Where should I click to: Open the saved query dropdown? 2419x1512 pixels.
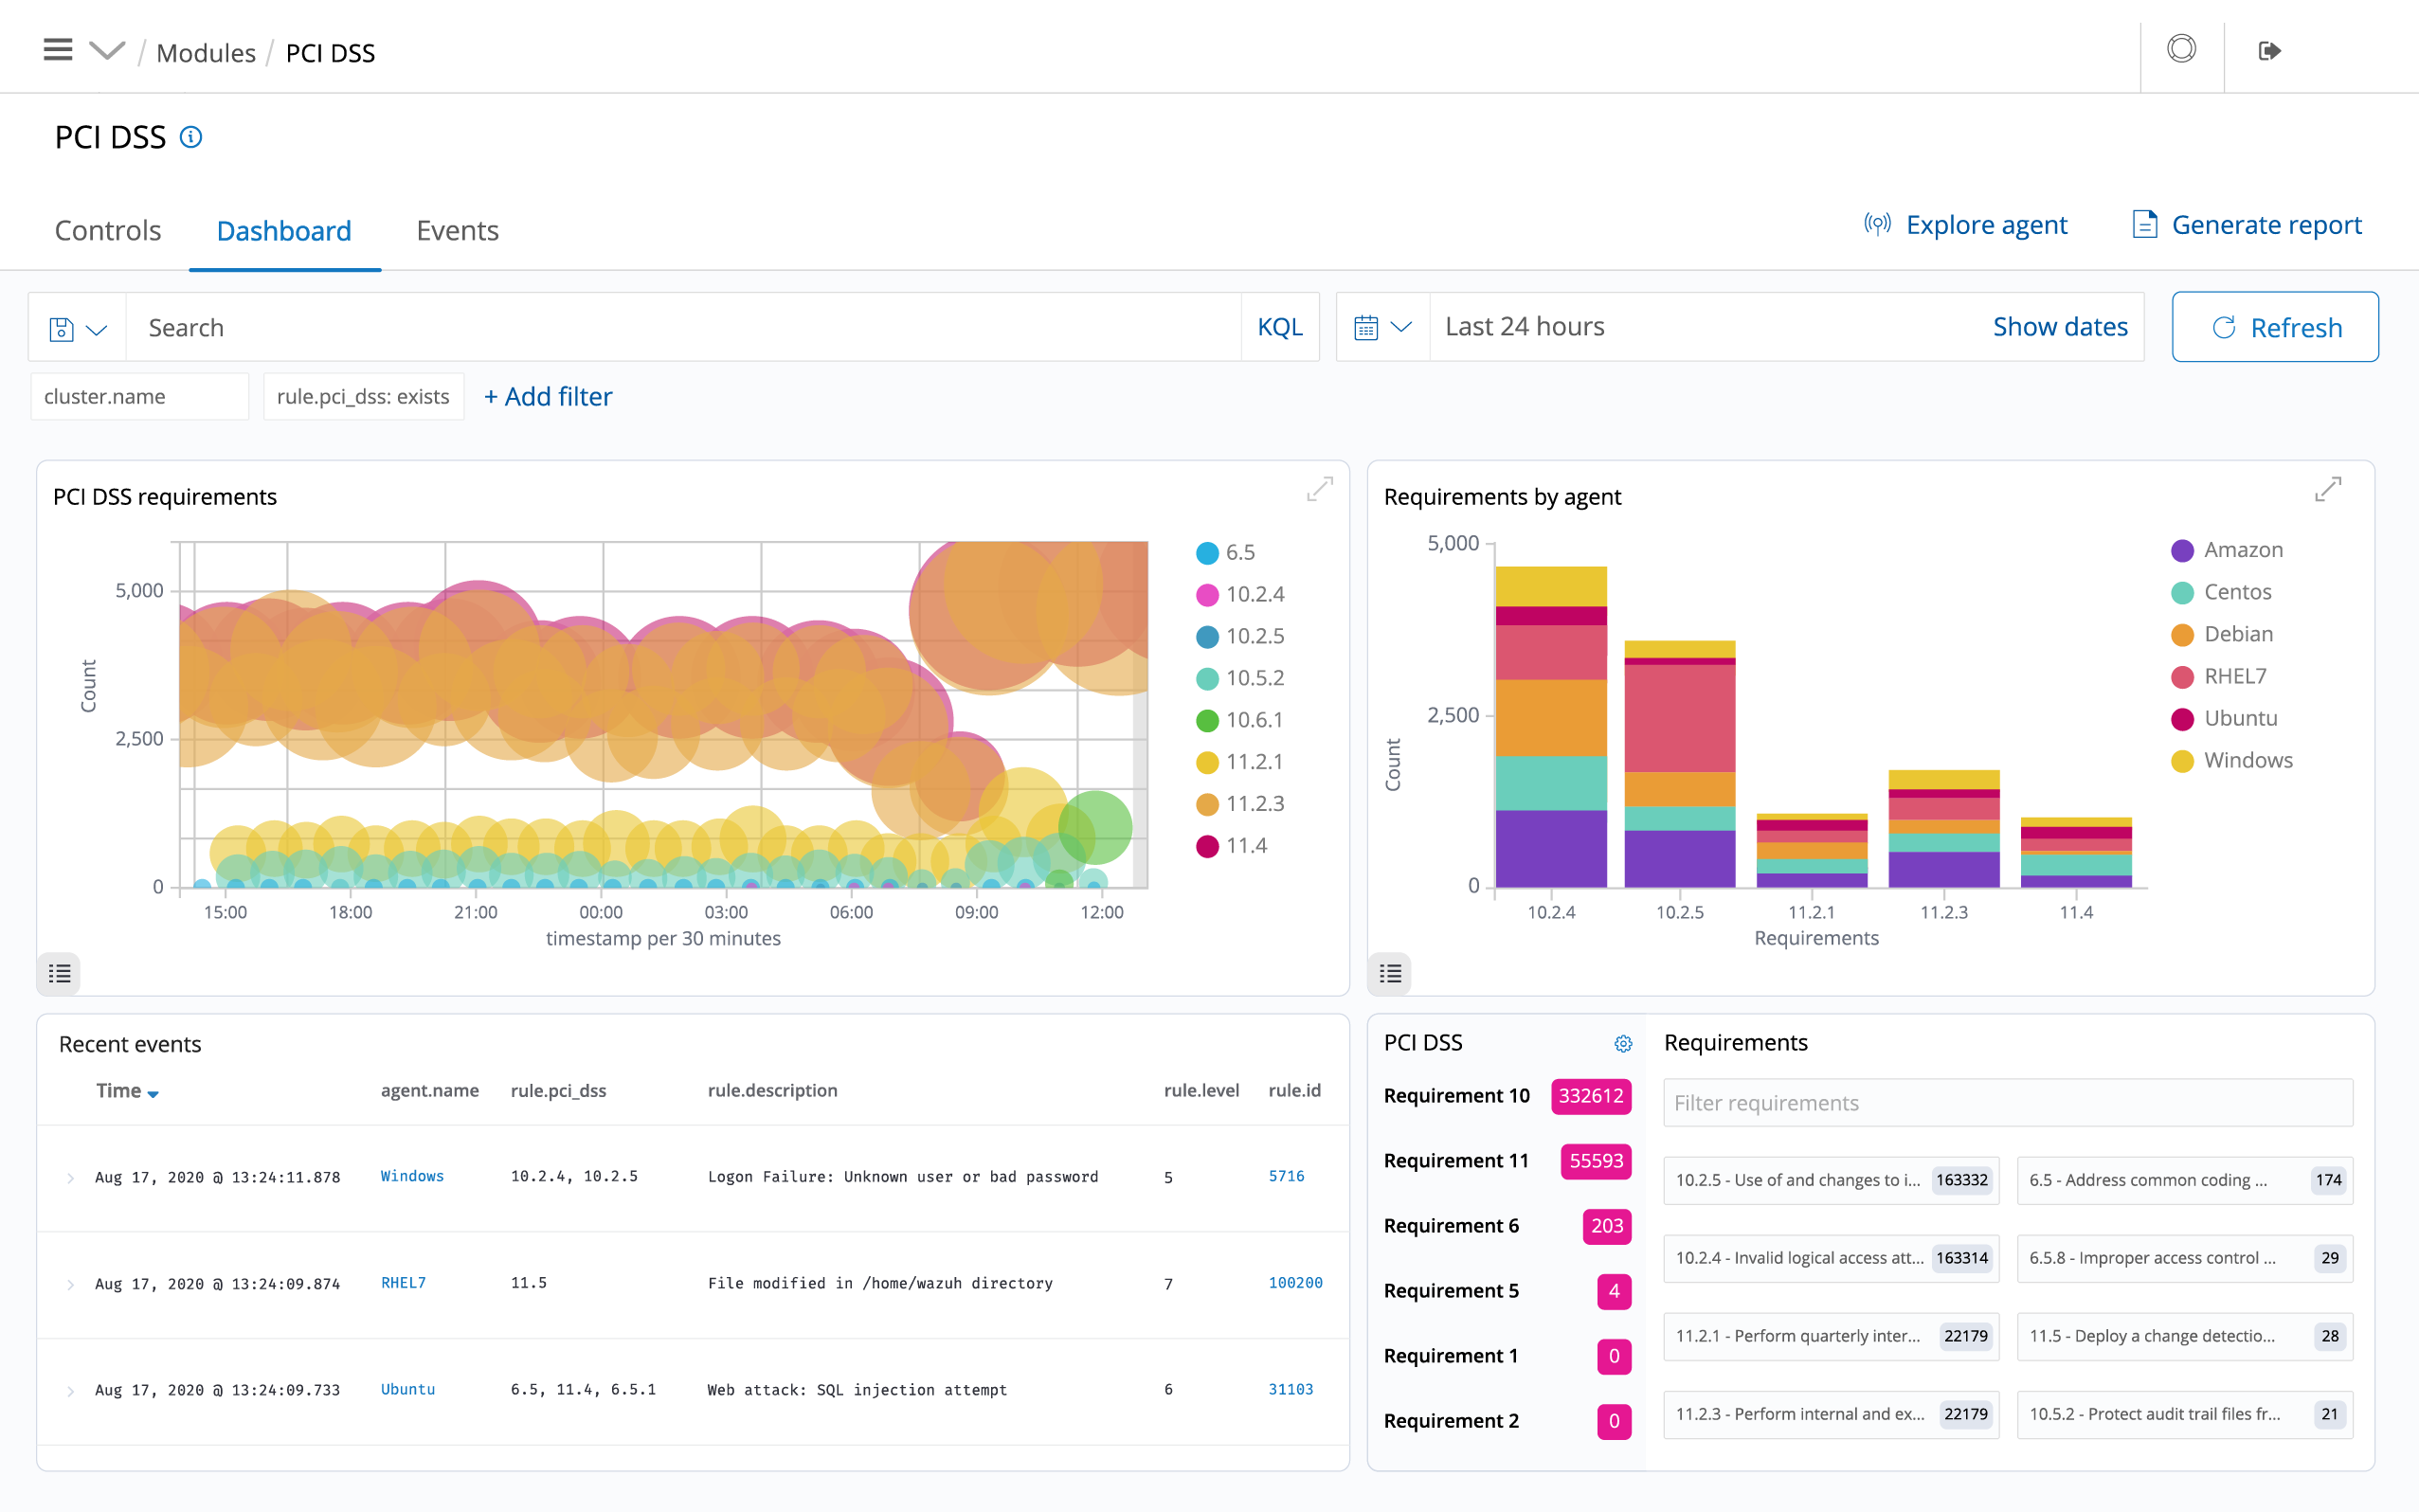pos(78,328)
